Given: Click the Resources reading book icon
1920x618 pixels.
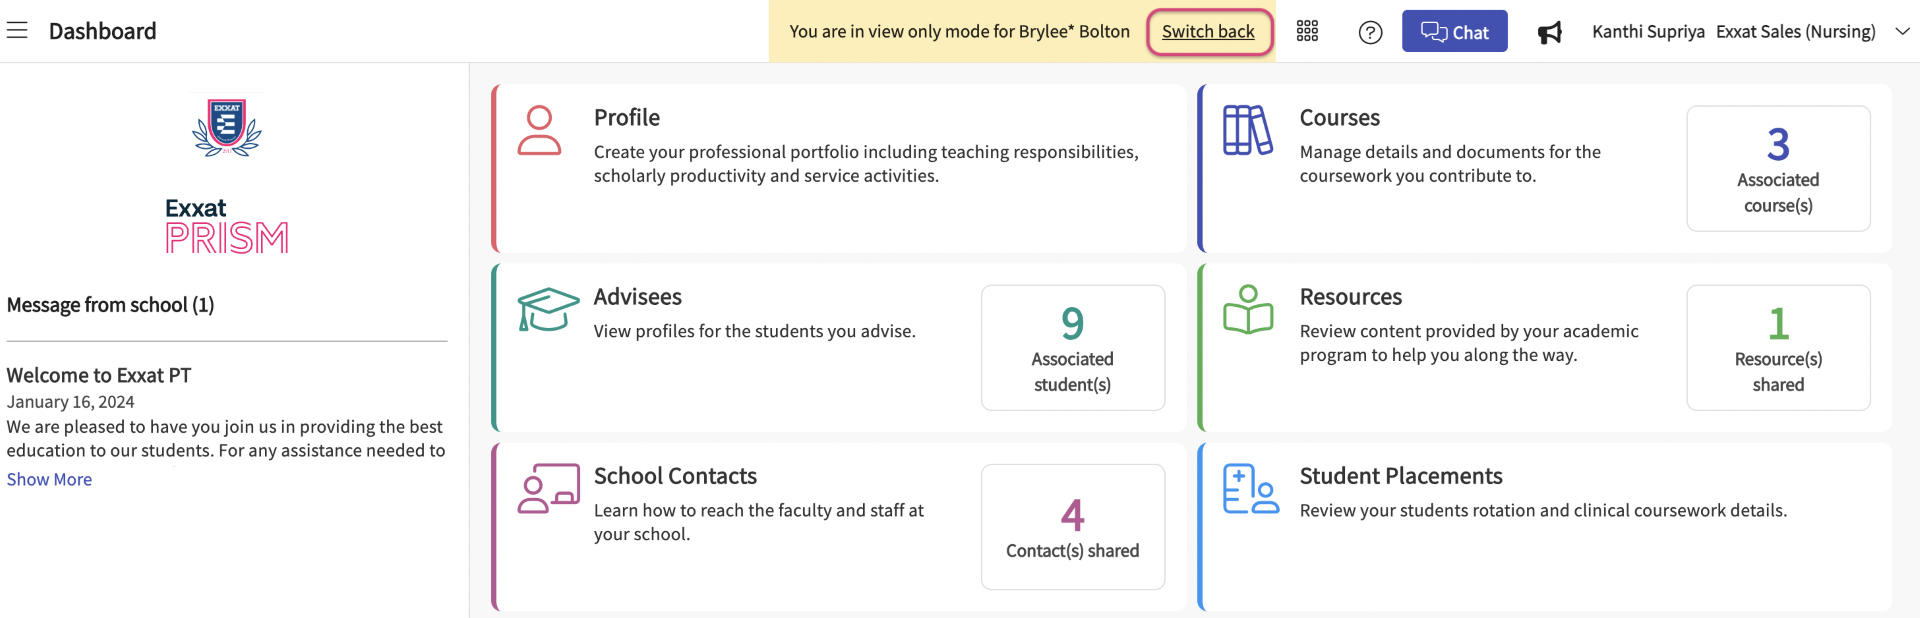Looking at the screenshot, I should coord(1248,309).
